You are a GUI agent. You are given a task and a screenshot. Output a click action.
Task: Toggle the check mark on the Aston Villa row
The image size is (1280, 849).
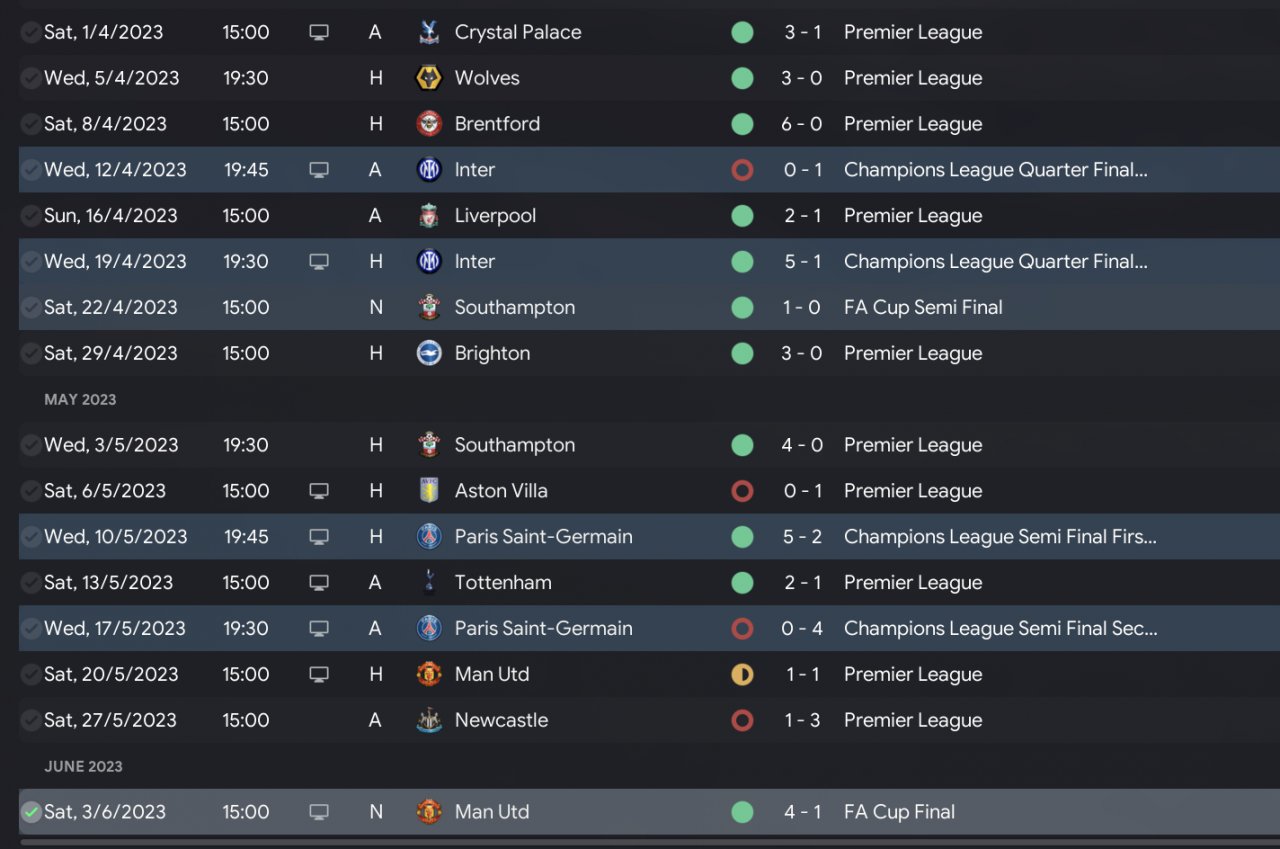point(31,491)
